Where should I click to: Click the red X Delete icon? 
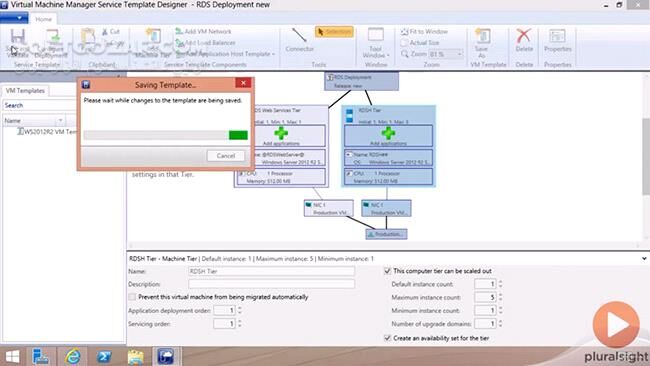[524, 36]
